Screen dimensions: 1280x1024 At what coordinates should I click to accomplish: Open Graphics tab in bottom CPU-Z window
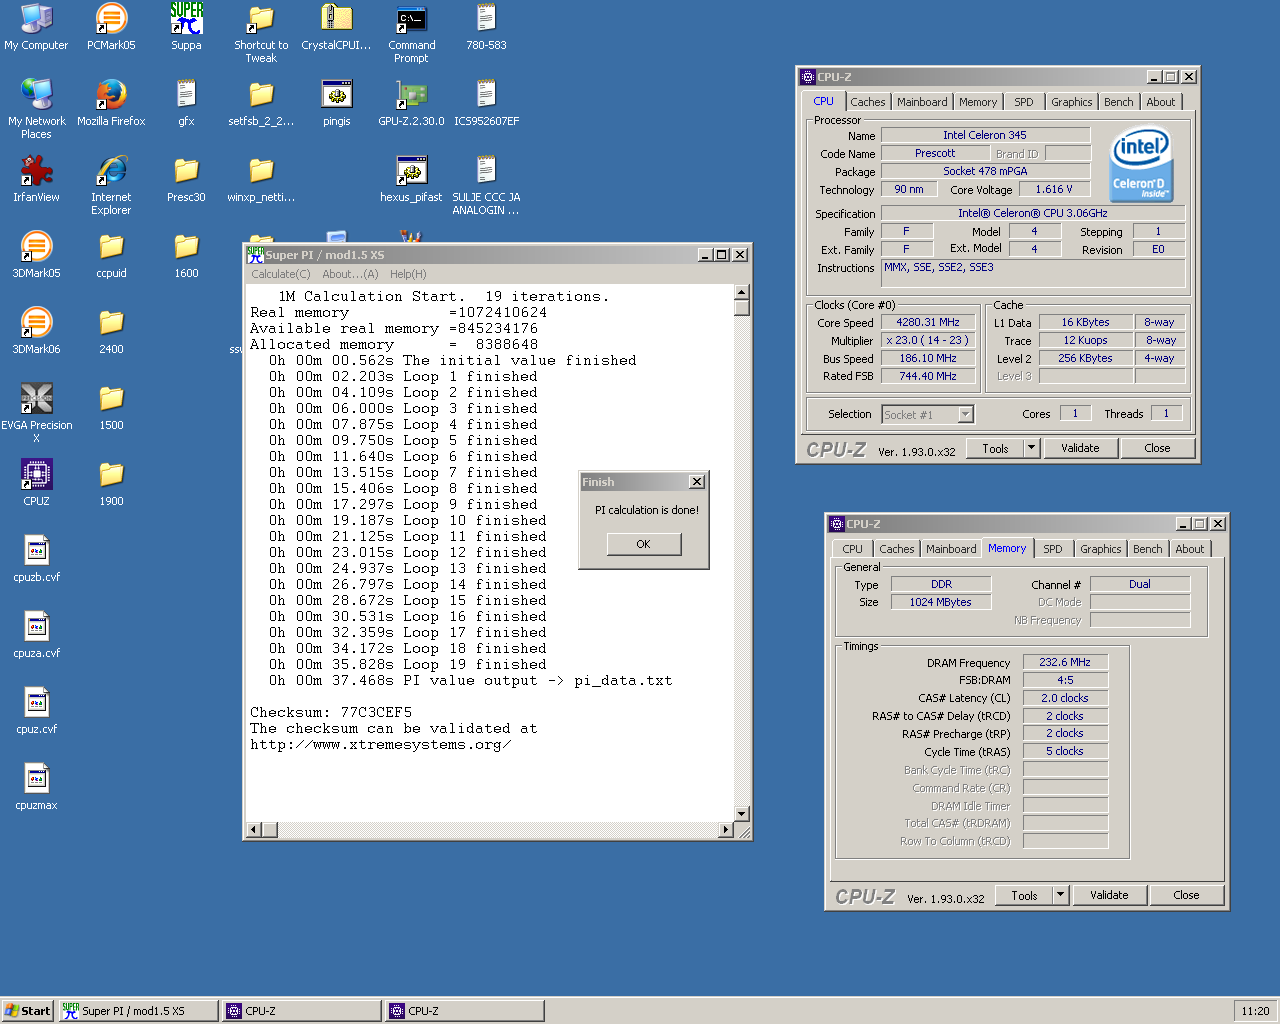(x=1101, y=549)
